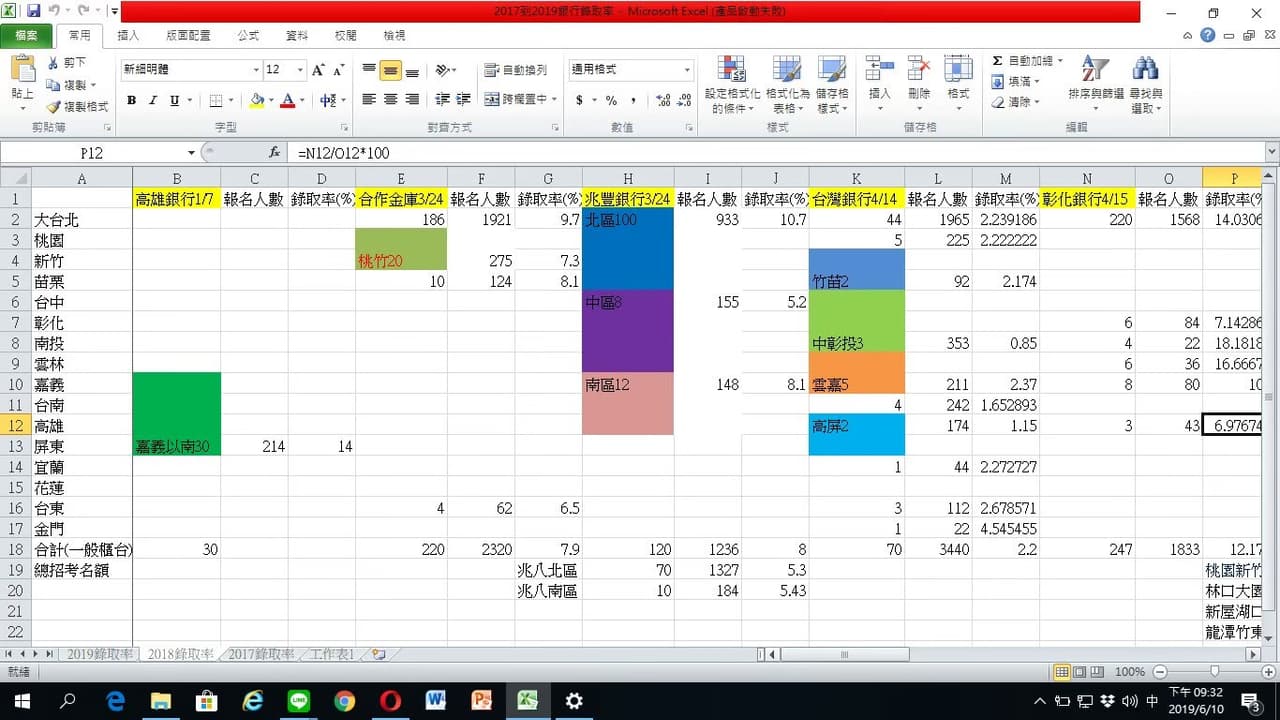The height and width of the screenshot is (720, 1280).
Task: Expand the Name Box dropdown
Action: [191, 153]
